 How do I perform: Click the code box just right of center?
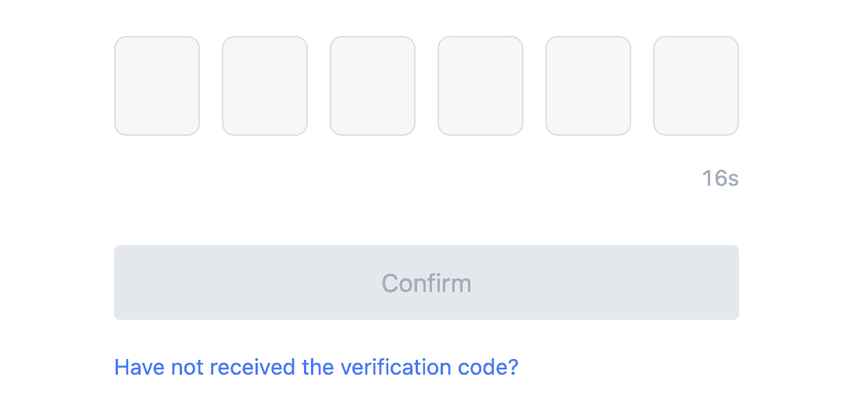(x=480, y=86)
